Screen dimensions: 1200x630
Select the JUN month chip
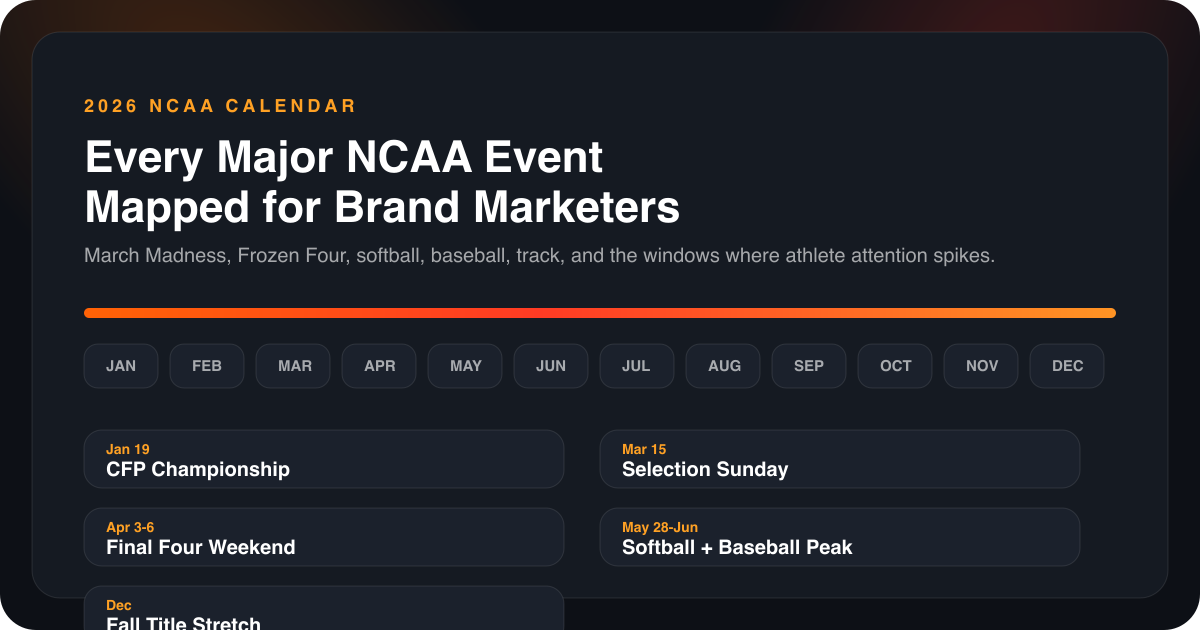pos(551,366)
